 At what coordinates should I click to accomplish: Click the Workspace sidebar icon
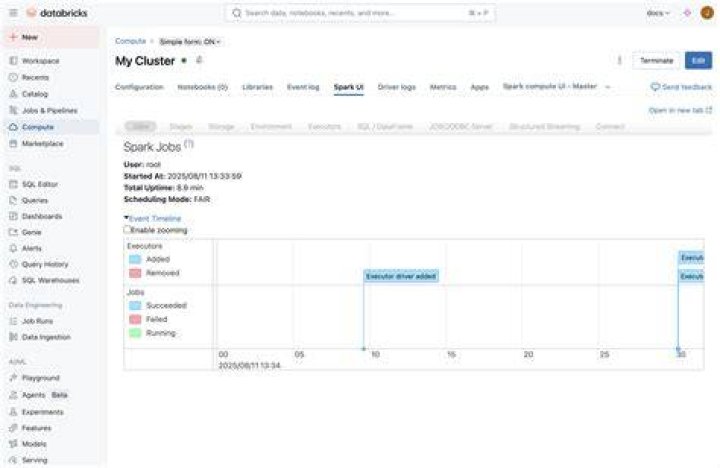pos(13,61)
